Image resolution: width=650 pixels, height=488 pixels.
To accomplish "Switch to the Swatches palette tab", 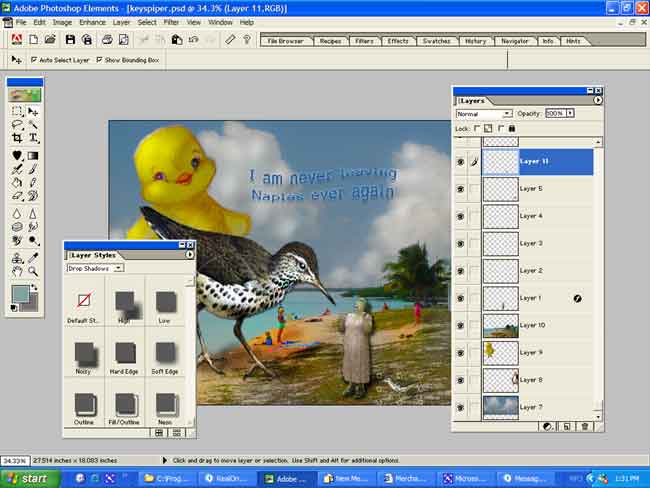I will tap(436, 41).
